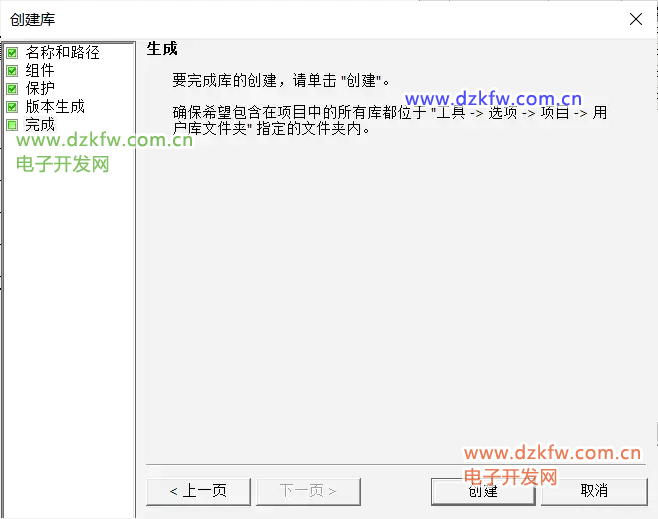Cancel the wizard with 取消
This screenshot has height=519, width=658.
594,491
